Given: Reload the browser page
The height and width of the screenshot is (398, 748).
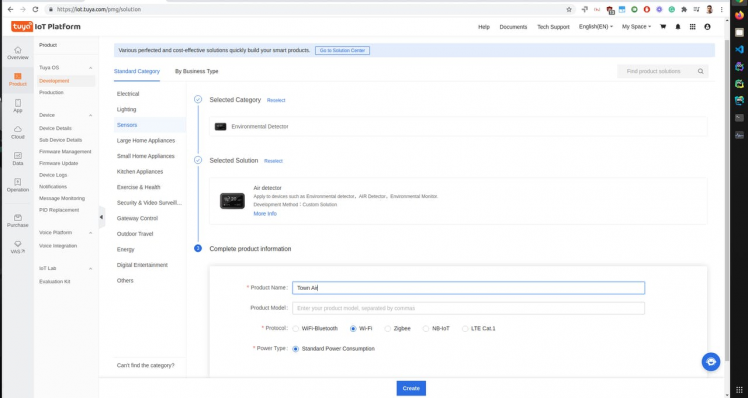Looking at the screenshot, I should click(x=35, y=9).
